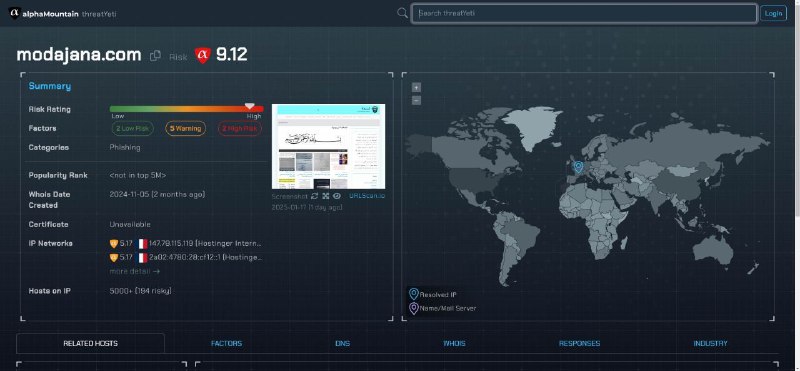
Task: Expand more detail for IP networks
Action: click(135, 271)
